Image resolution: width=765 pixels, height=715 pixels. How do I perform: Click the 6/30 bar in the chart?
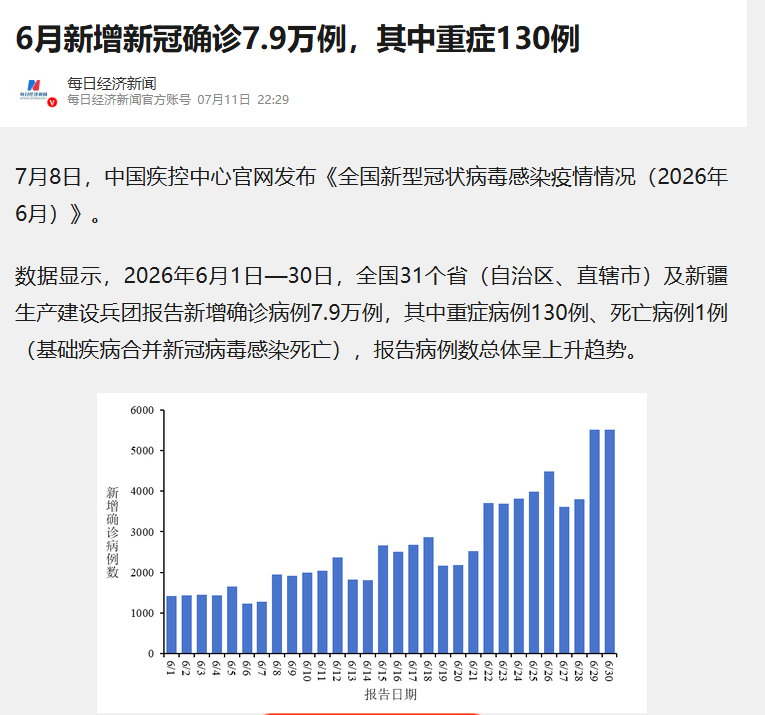609,541
